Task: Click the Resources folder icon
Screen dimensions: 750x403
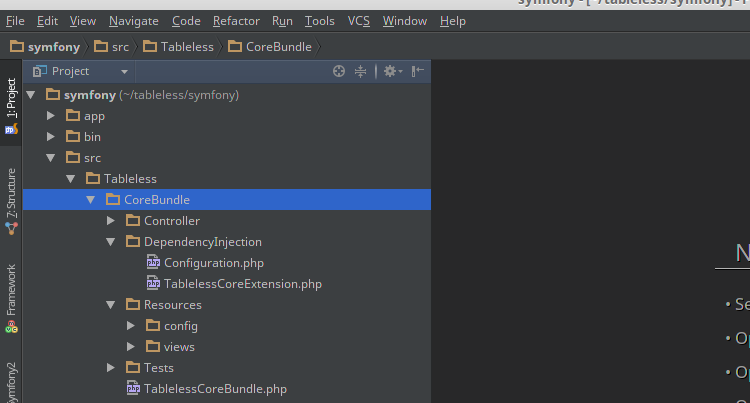Action: [132, 305]
